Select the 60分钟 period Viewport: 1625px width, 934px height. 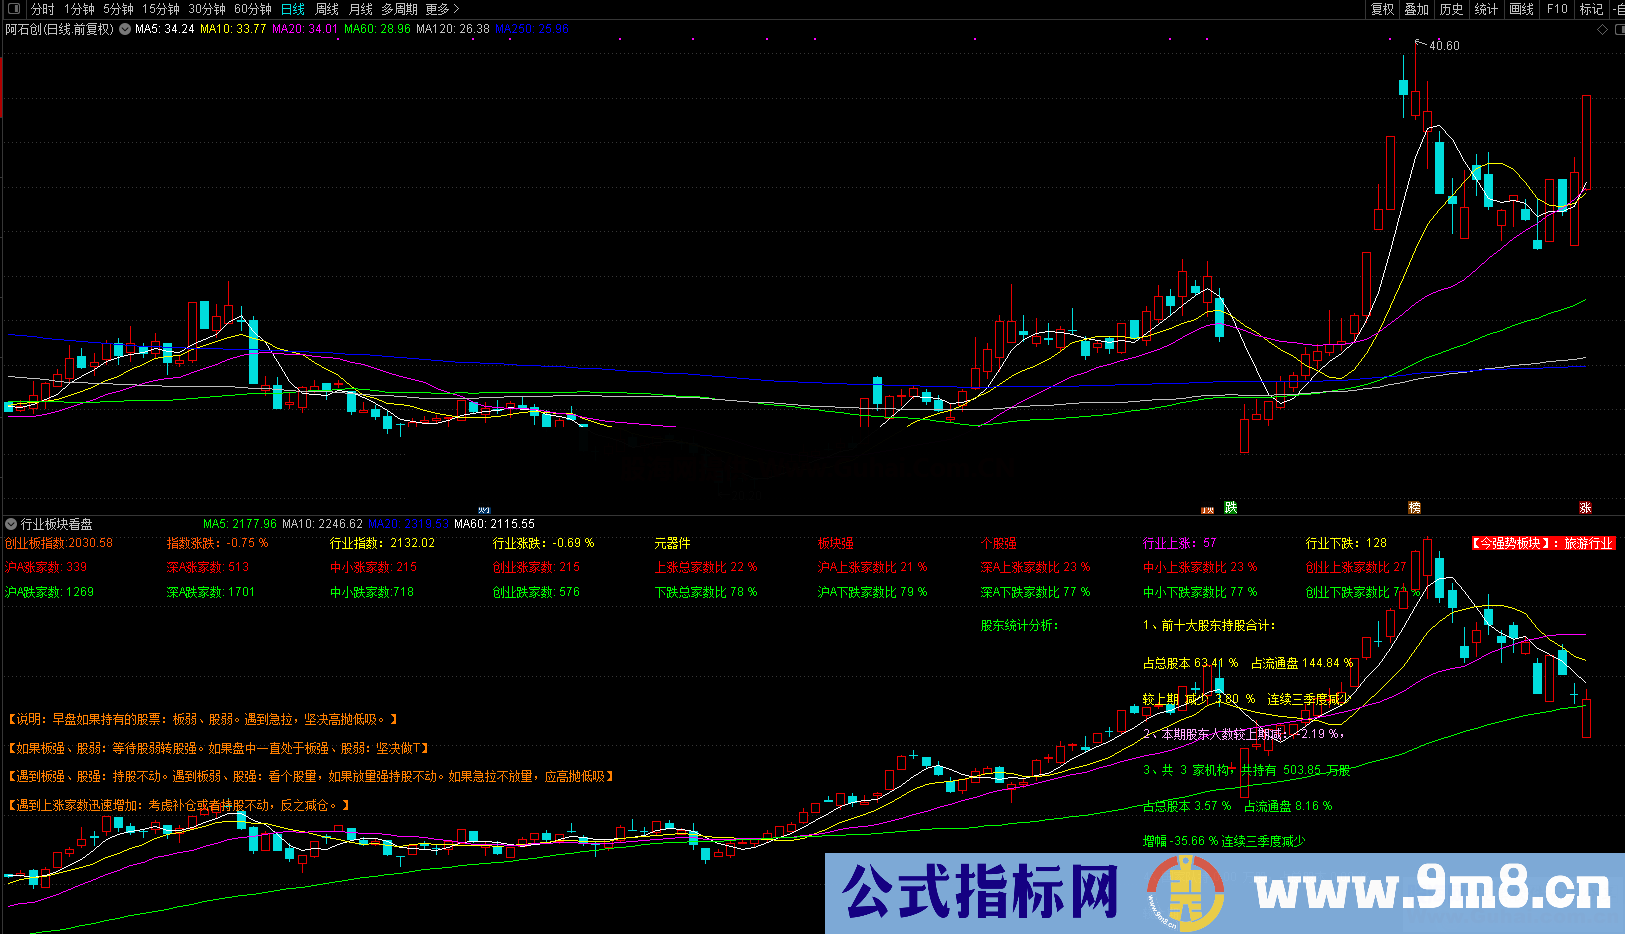click(253, 9)
